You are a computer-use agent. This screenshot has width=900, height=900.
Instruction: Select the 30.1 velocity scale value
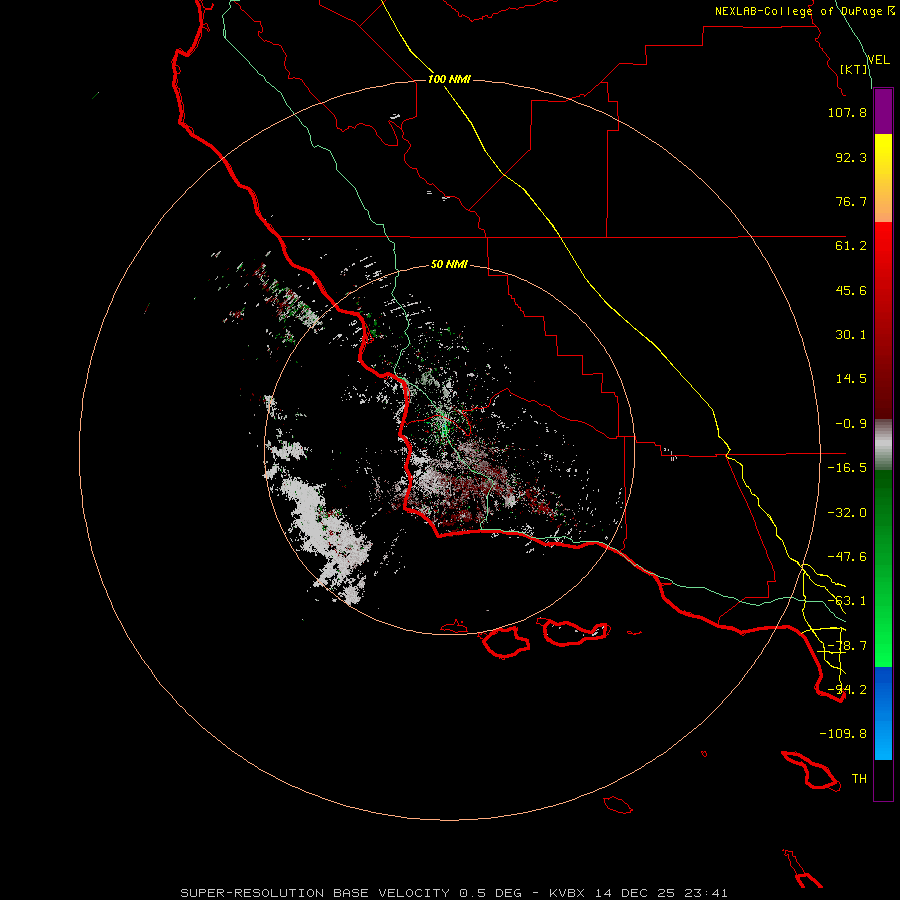tap(851, 335)
